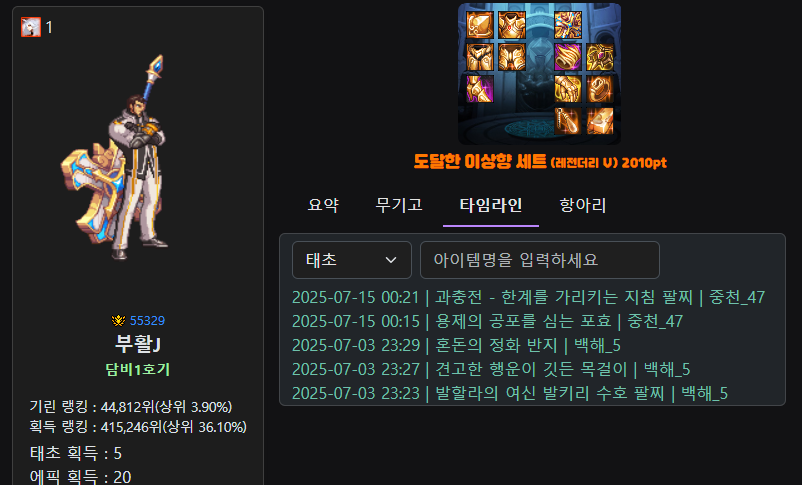Switch to the 항아리 tab
802x485 pixels.
[x=583, y=205]
